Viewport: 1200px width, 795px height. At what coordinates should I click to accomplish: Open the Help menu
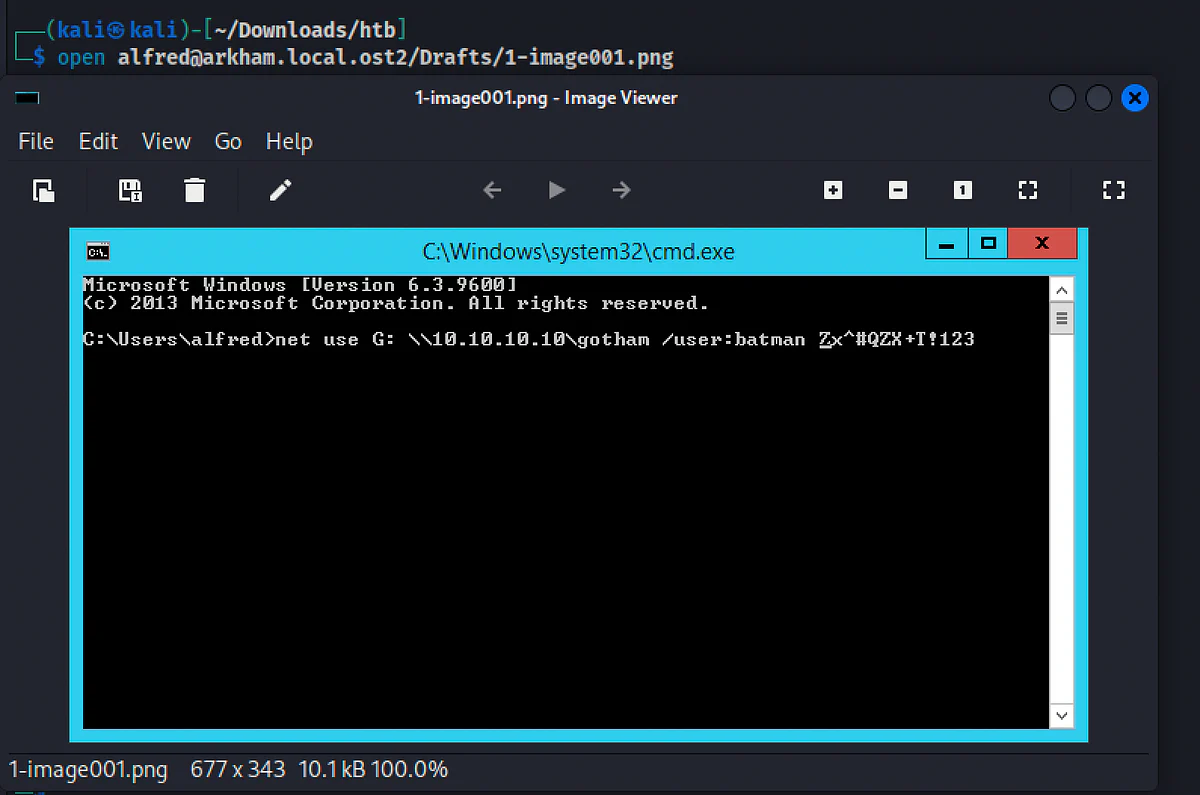tap(289, 142)
